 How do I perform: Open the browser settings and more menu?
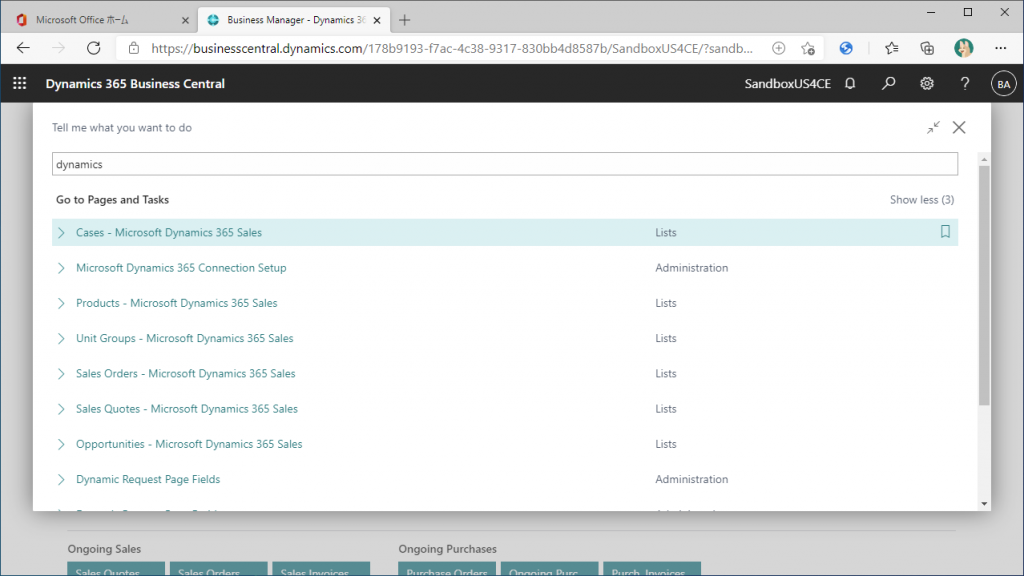tap(1000, 48)
